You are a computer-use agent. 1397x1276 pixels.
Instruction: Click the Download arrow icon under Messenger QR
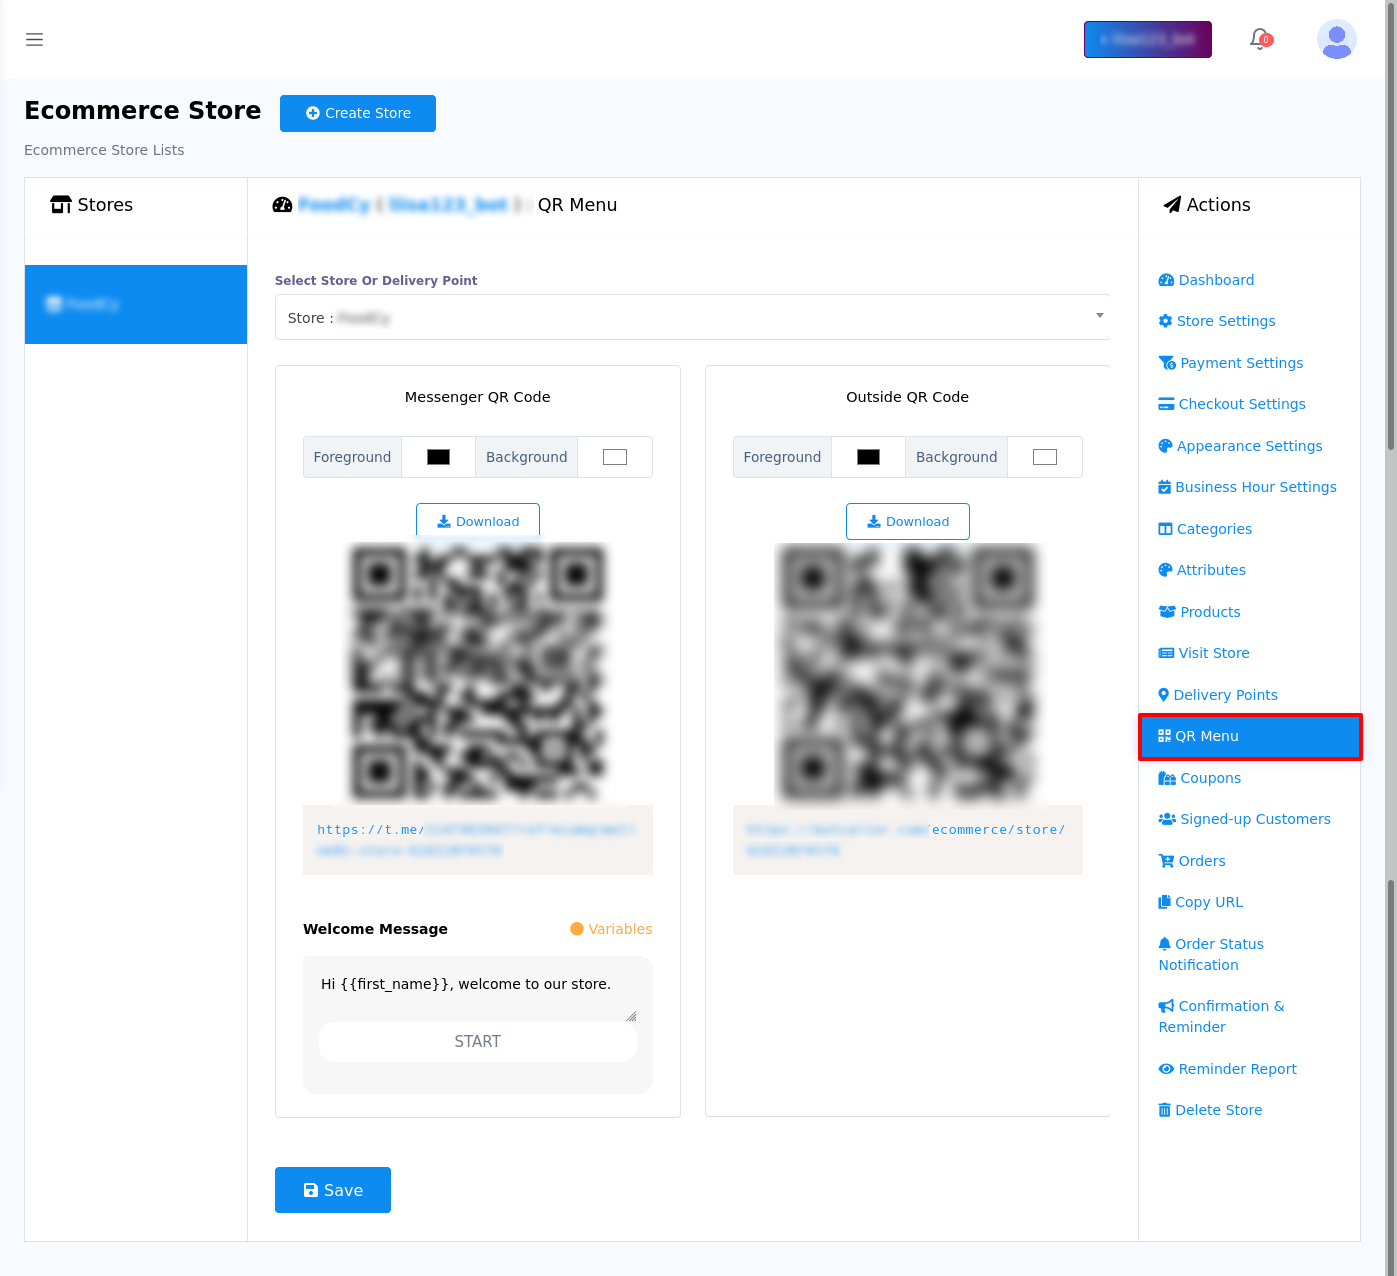click(444, 521)
